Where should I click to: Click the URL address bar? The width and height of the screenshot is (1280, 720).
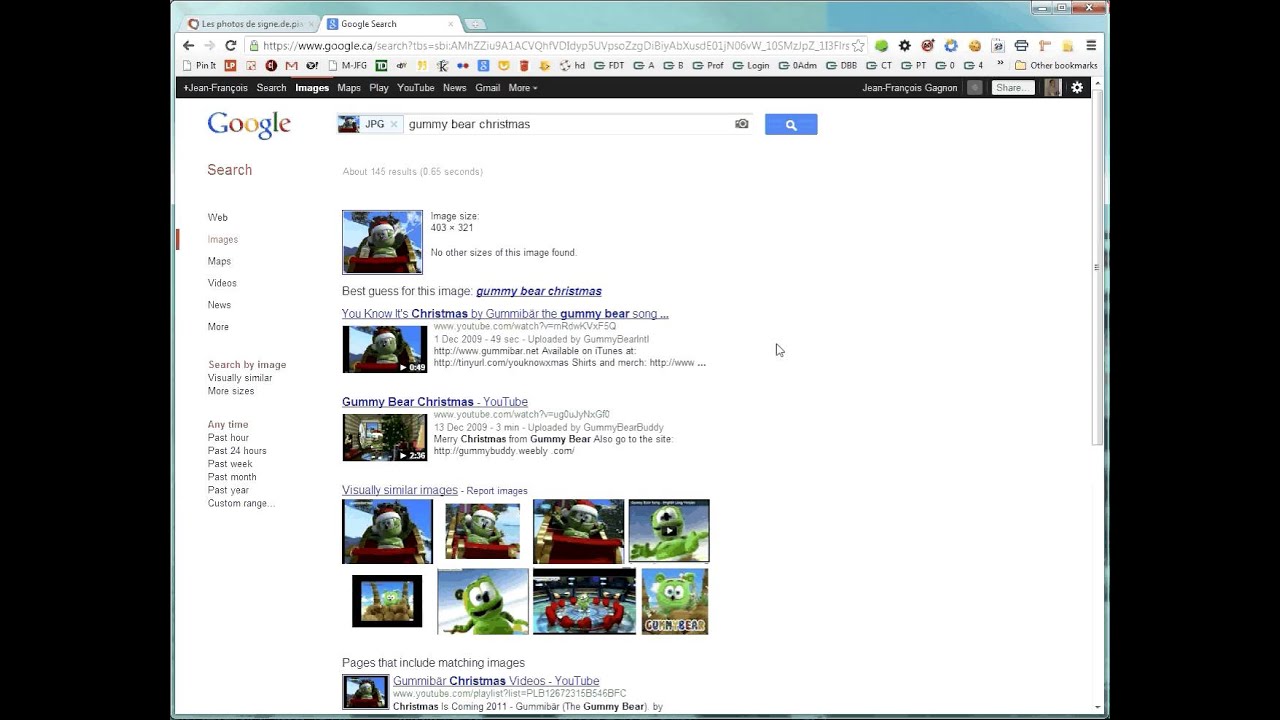pyautogui.click(x=556, y=45)
